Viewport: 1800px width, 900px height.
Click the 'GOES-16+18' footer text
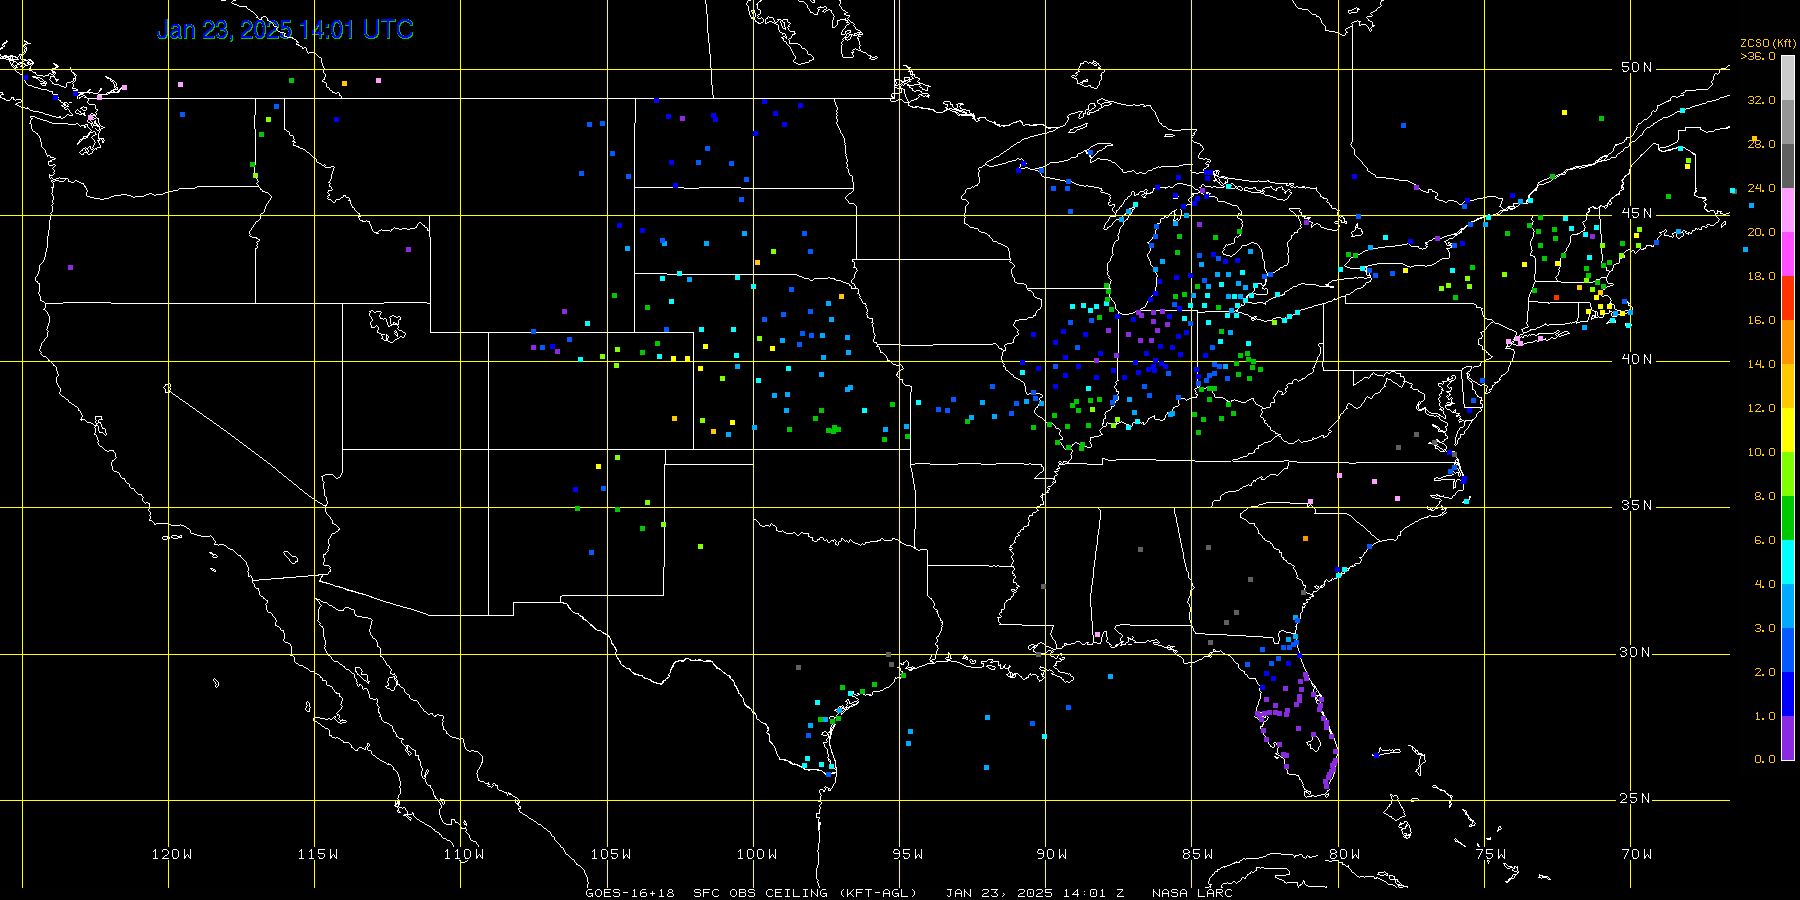pos(630,892)
